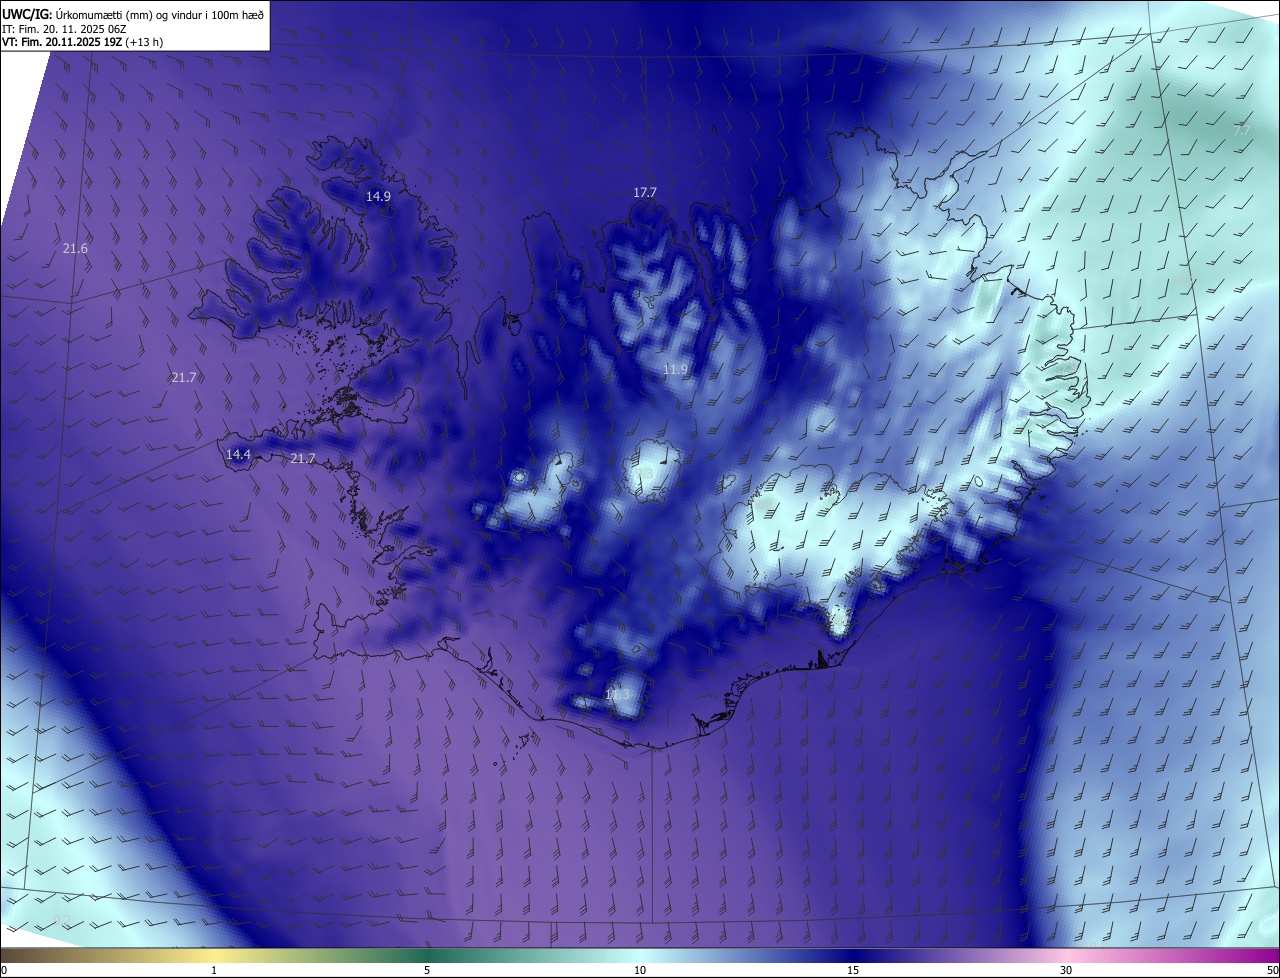Image resolution: width=1280 pixels, height=978 pixels.
Task: Click the 21.7 label right beside 14.4
Action: pyautogui.click(x=302, y=459)
